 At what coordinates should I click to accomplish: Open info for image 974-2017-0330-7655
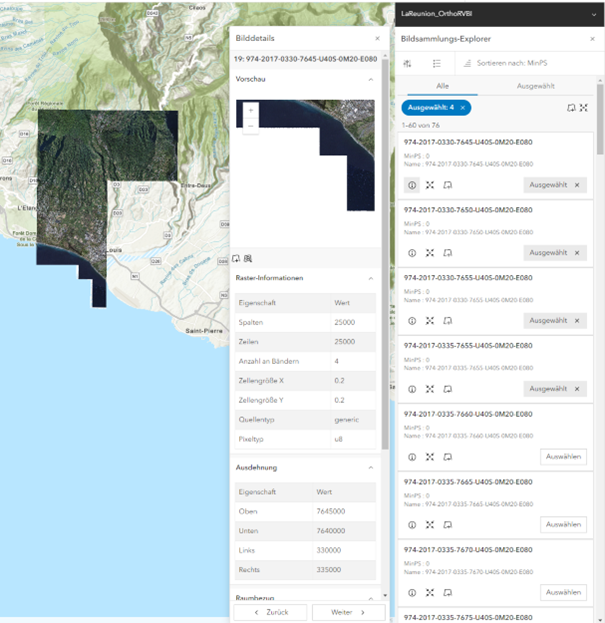tap(412, 321)
